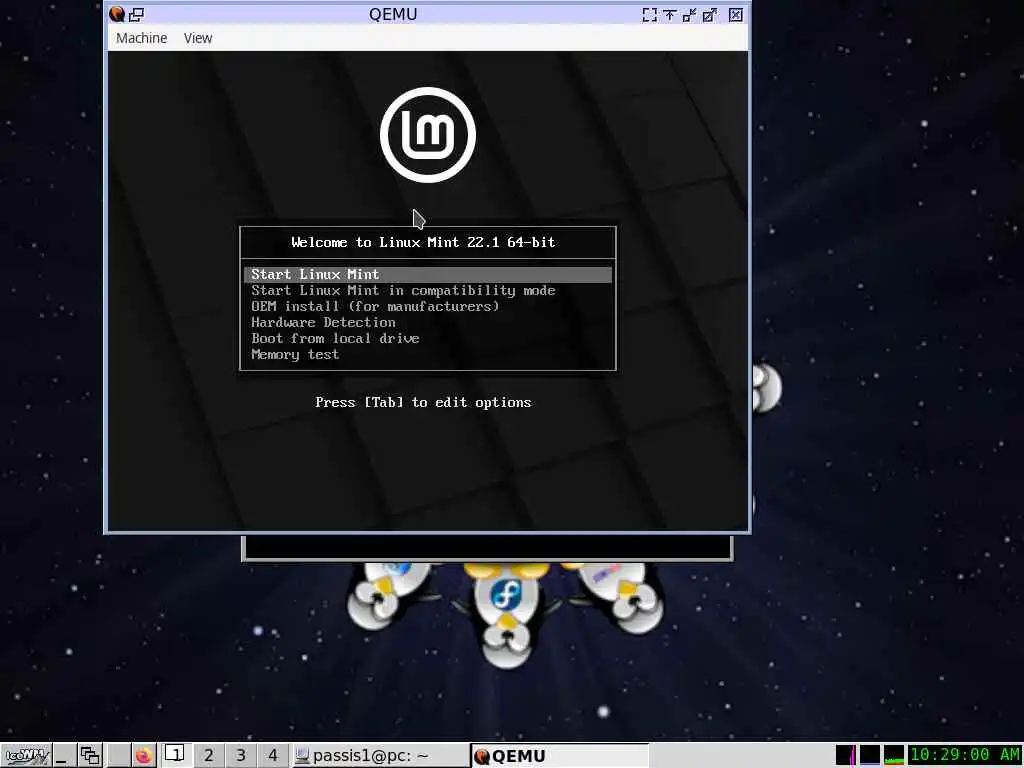This screenshot has width=1024, height=768.
Task: Click the Welcome to Linux Mint 22.1 heading
Action: click(x=423, y=242)
